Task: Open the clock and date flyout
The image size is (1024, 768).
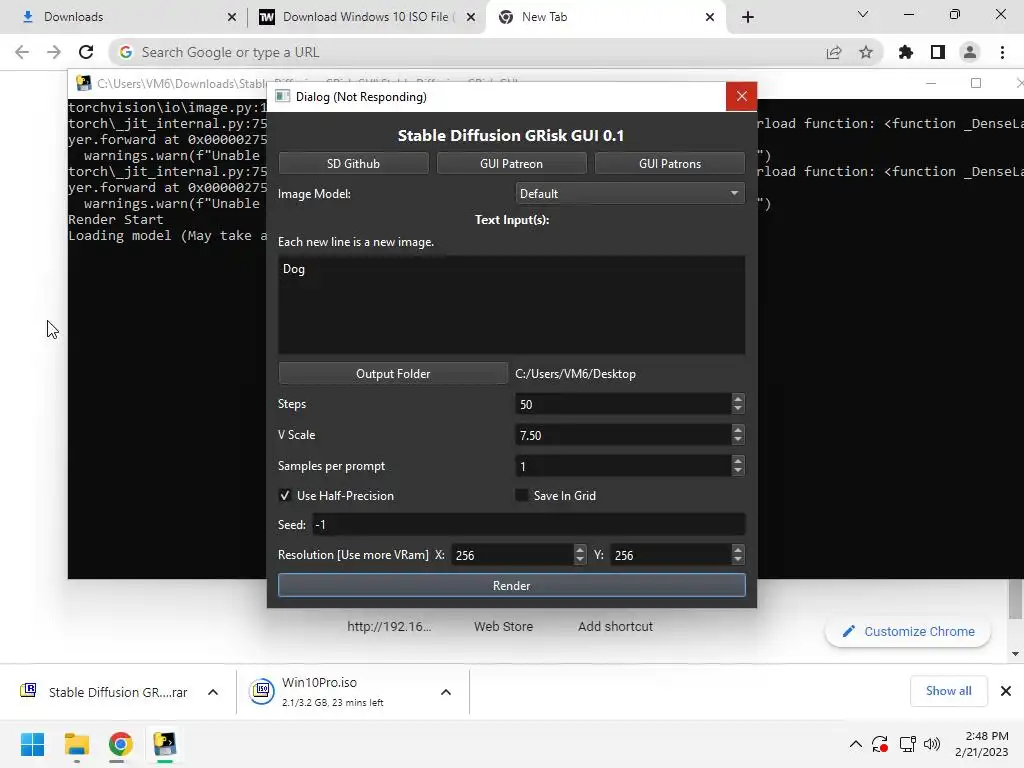Action: click(x=982, y=744)
